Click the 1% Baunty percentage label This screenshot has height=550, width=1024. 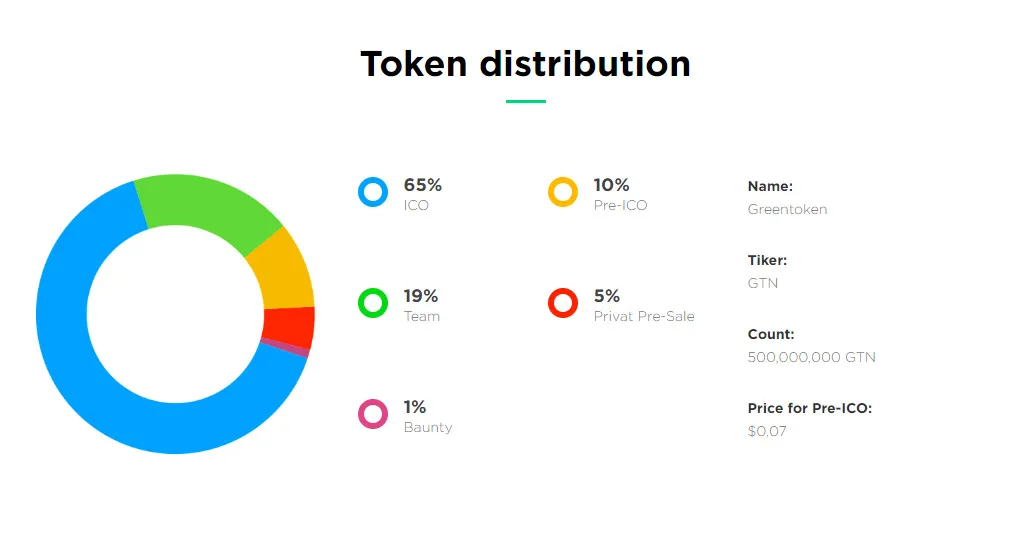coord(415,408)
